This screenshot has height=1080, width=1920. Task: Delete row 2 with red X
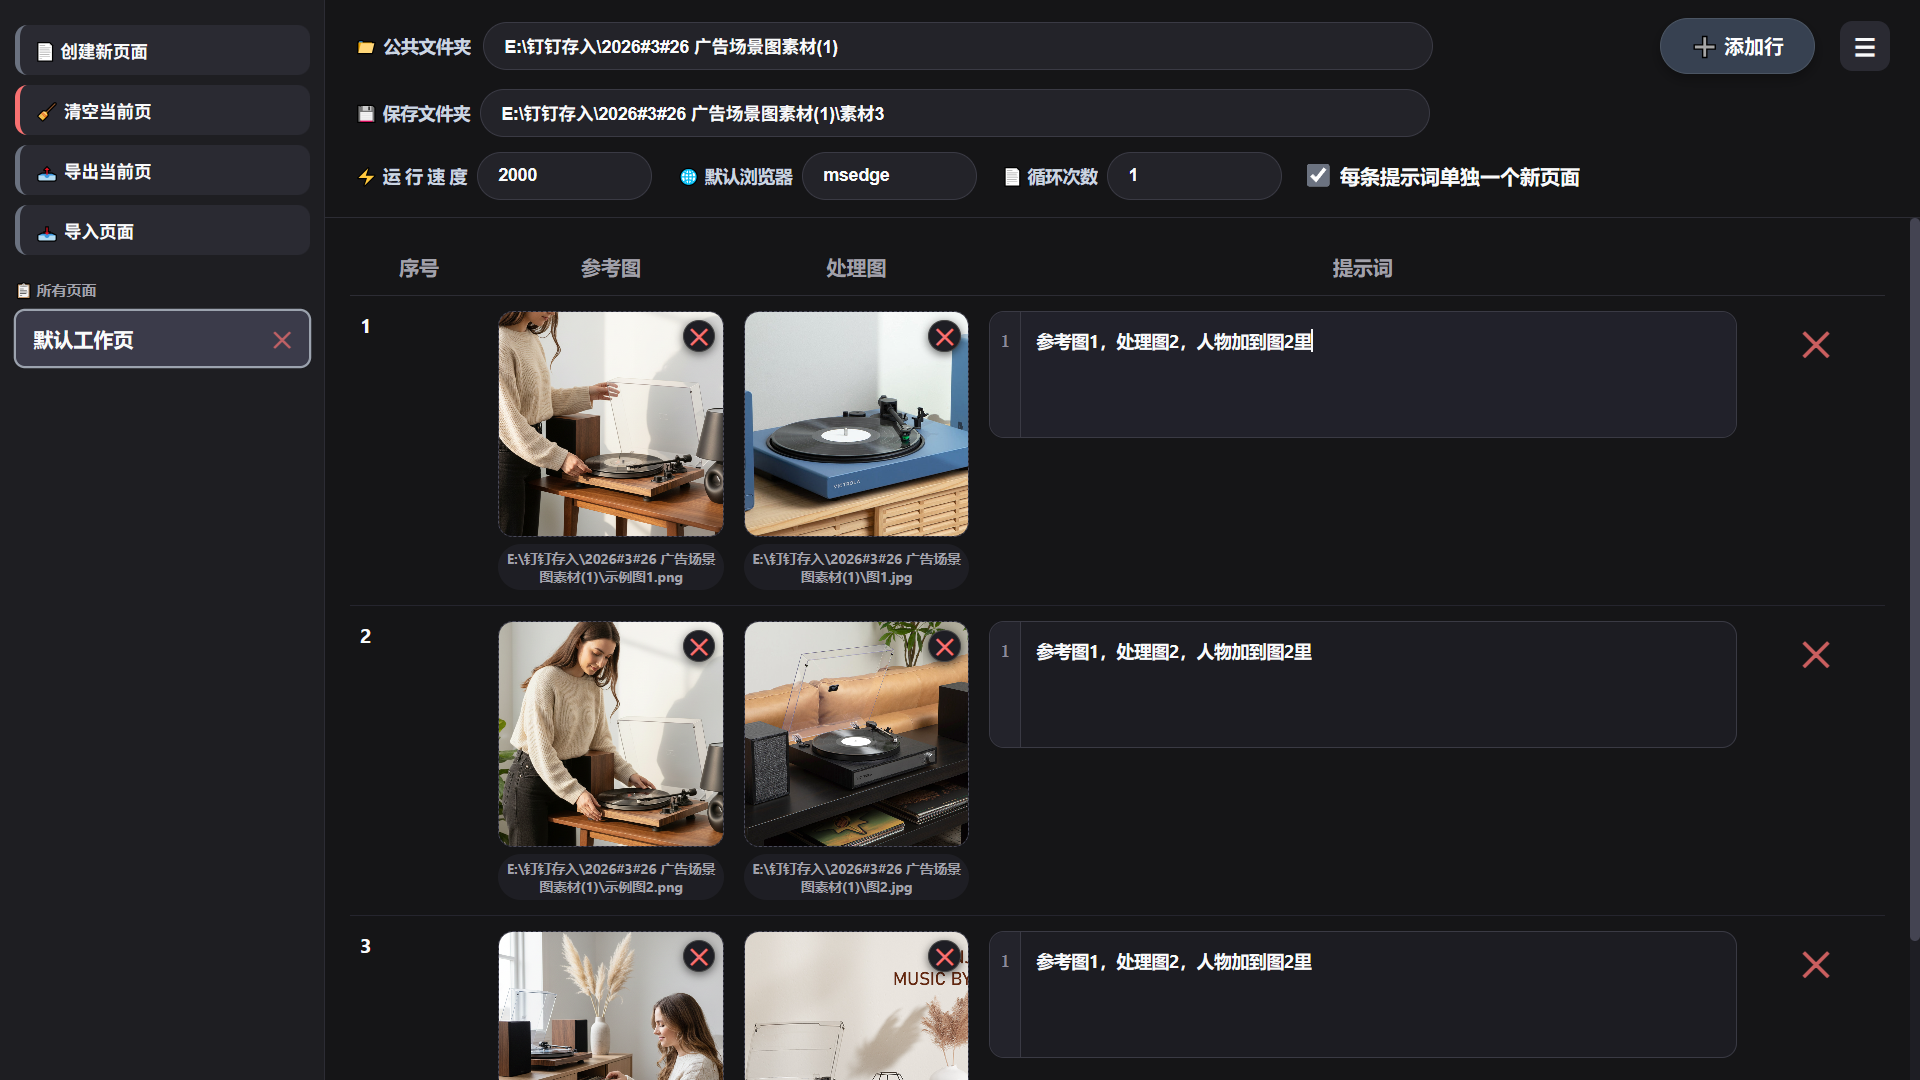pyautogui.click(x=1815, y=655)
